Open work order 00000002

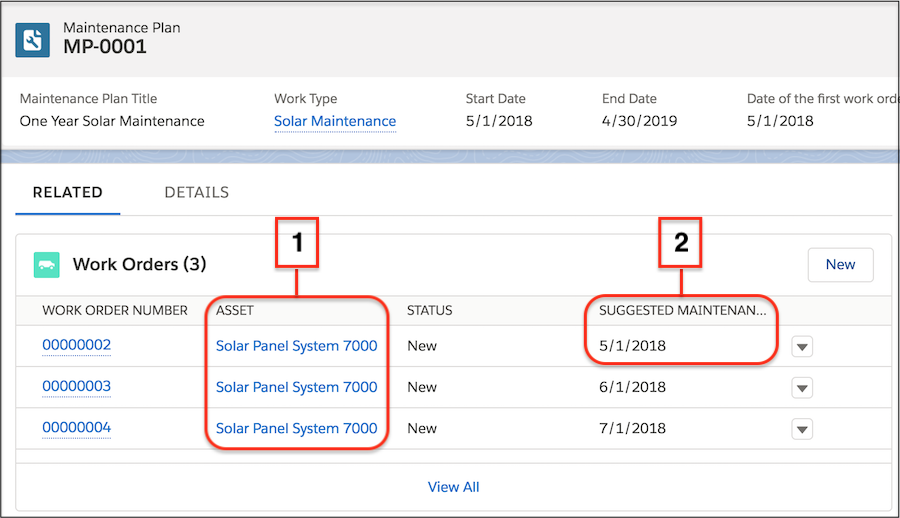[x=76, y=345]
